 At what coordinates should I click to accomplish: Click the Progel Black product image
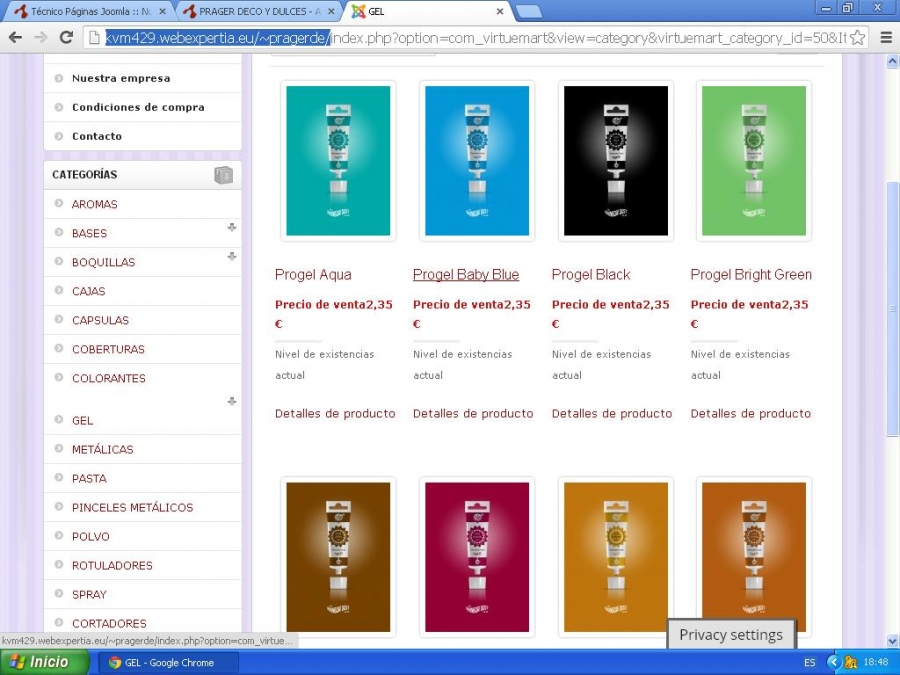(x=616, y=161)
